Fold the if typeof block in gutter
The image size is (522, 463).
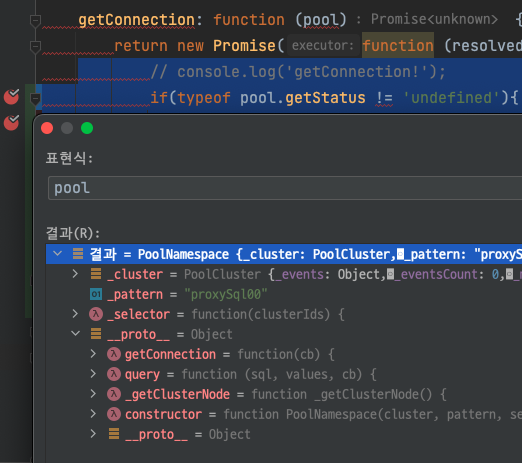coord(35,99)
